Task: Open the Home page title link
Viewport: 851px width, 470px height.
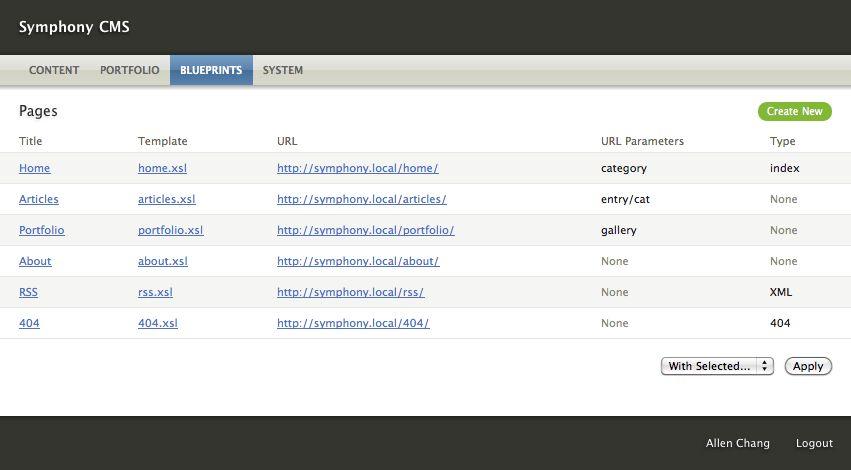Action: pos(34,168)
